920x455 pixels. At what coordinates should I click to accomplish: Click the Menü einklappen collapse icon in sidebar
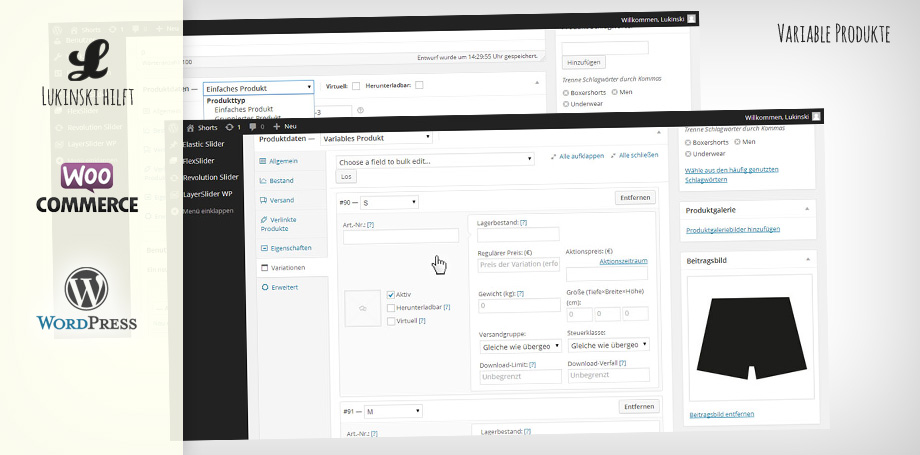click(x=174, y=211)
